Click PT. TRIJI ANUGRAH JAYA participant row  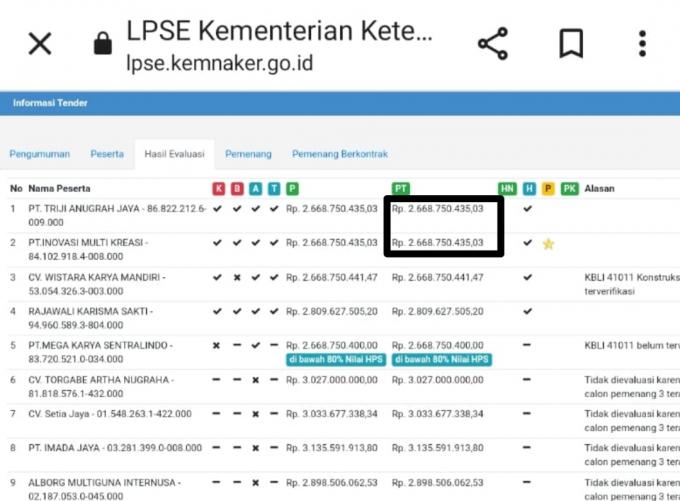(117, 209)
